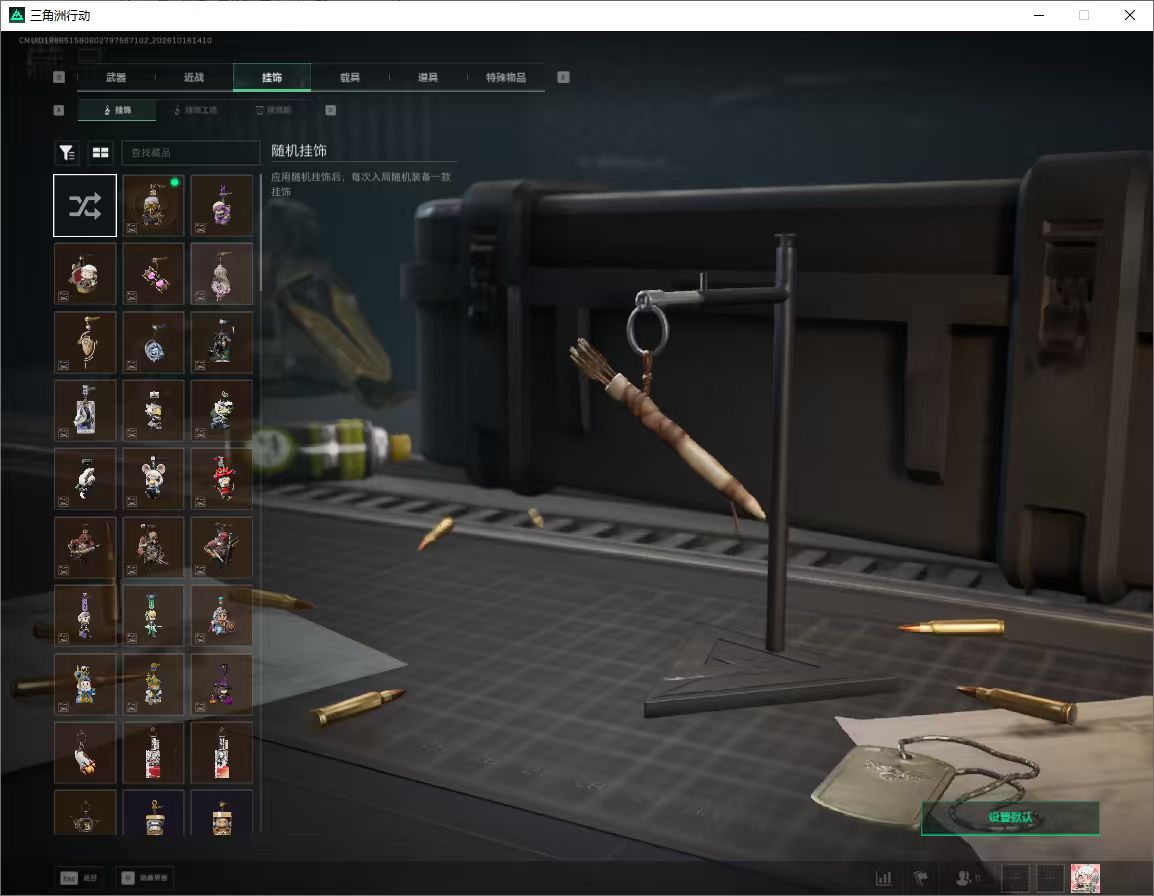Open the 特殊物品 tab

[x=506, y=77]
